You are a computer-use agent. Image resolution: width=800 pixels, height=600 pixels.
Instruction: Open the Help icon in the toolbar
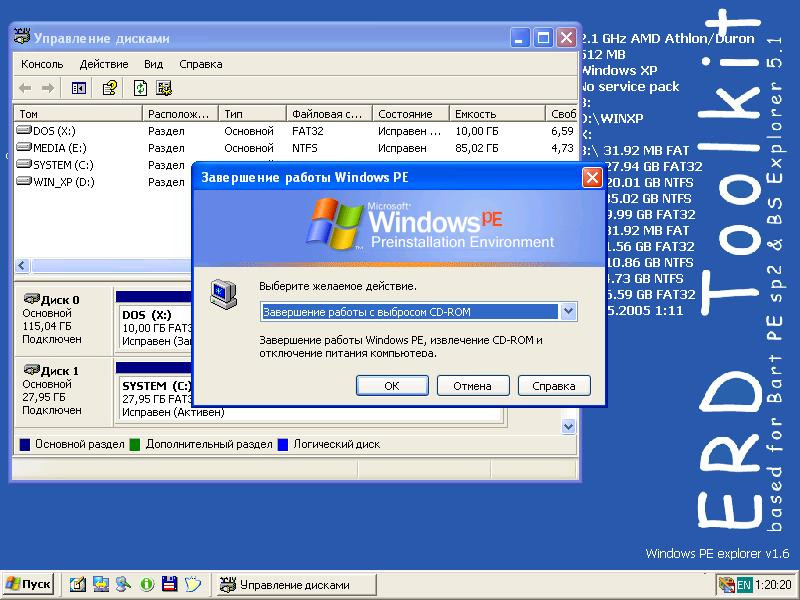(110, 88)
